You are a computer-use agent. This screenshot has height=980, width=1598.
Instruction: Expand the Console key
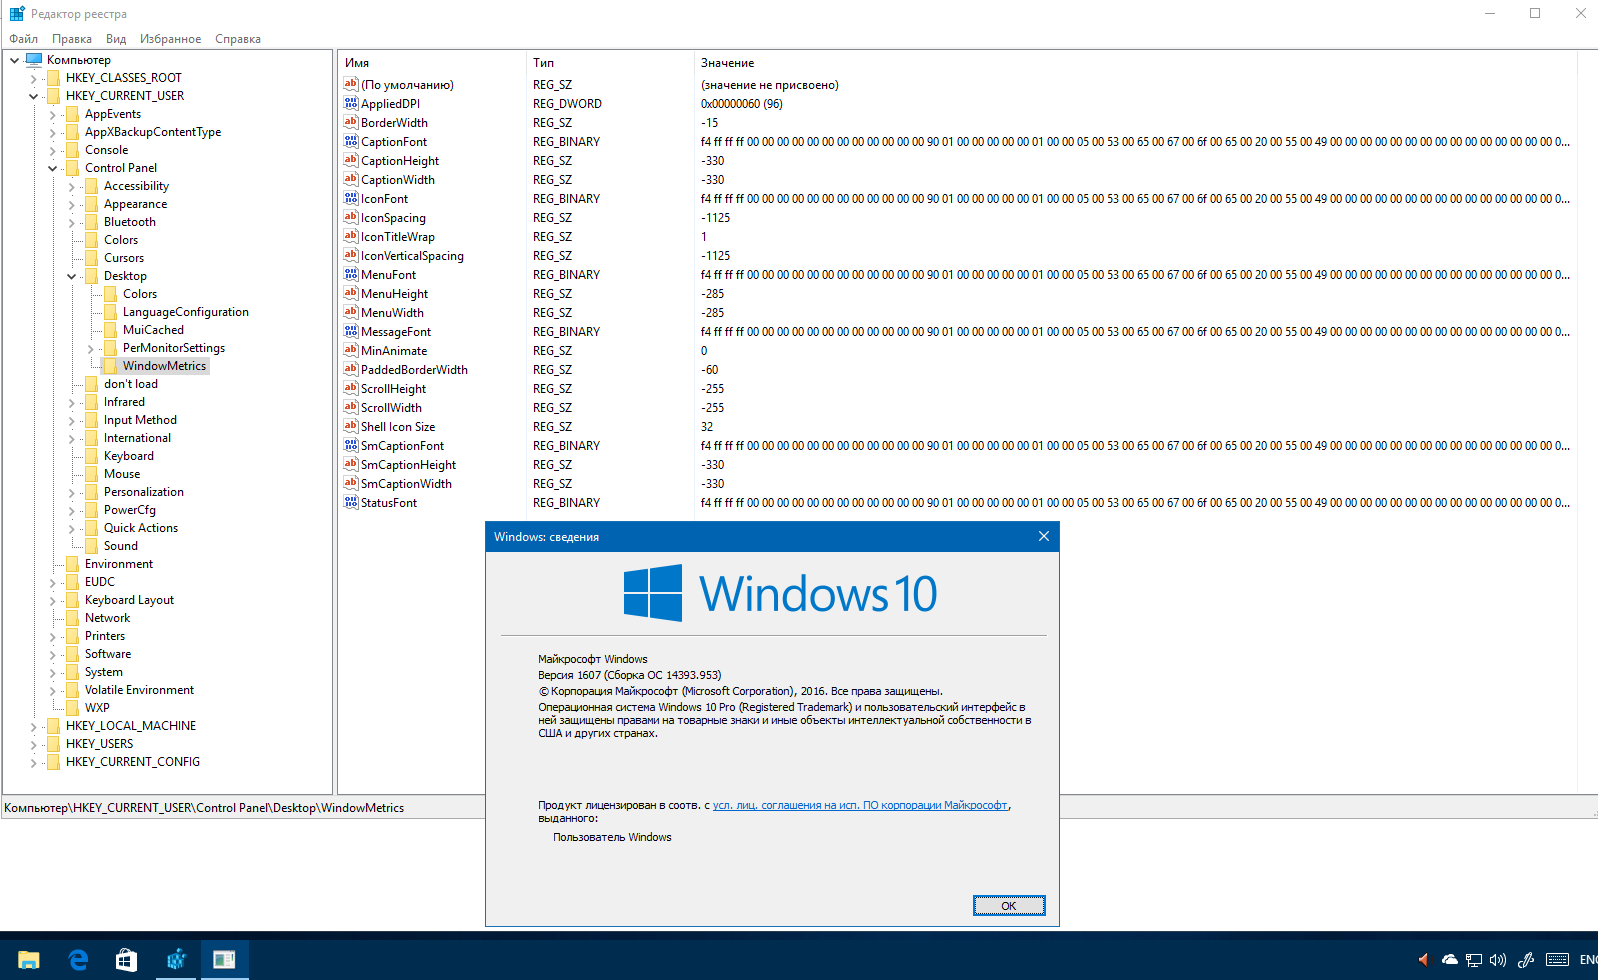[53, 150]
